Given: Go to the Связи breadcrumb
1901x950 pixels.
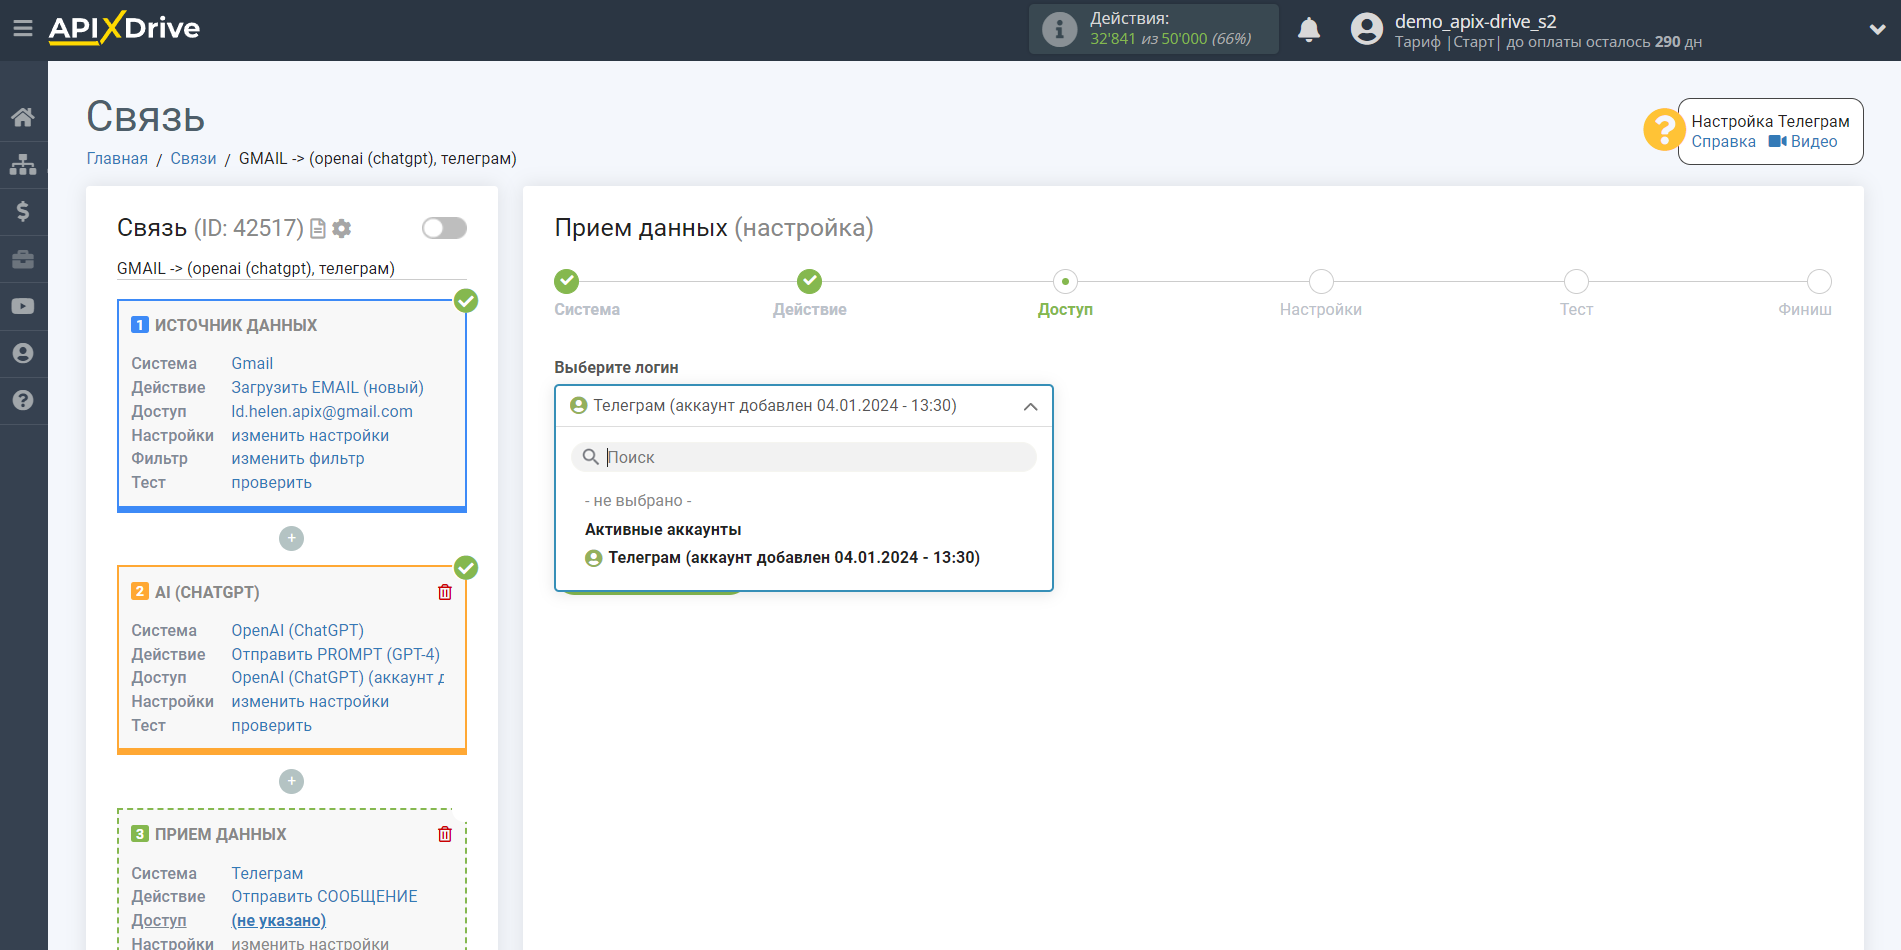Looking at the screenshot, I should coord(193,158).
